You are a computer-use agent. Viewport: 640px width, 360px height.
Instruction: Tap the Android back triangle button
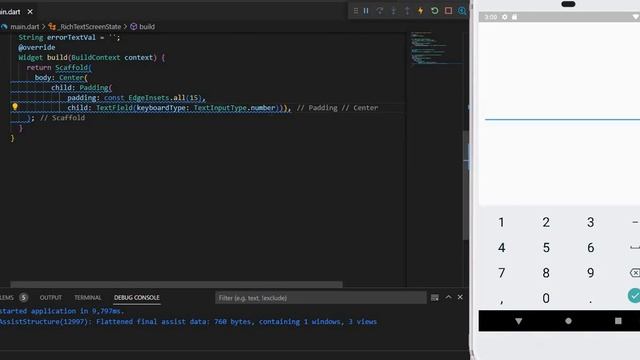point(518,321)
